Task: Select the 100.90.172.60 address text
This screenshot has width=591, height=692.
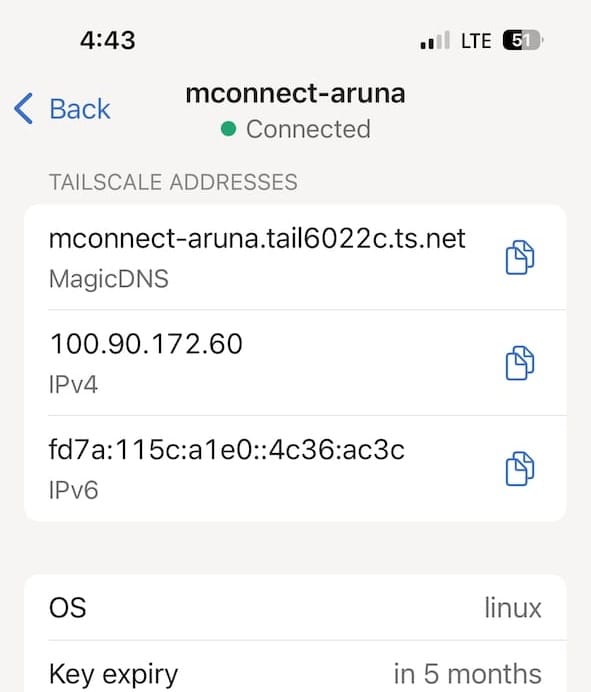Action: point(146,344)
